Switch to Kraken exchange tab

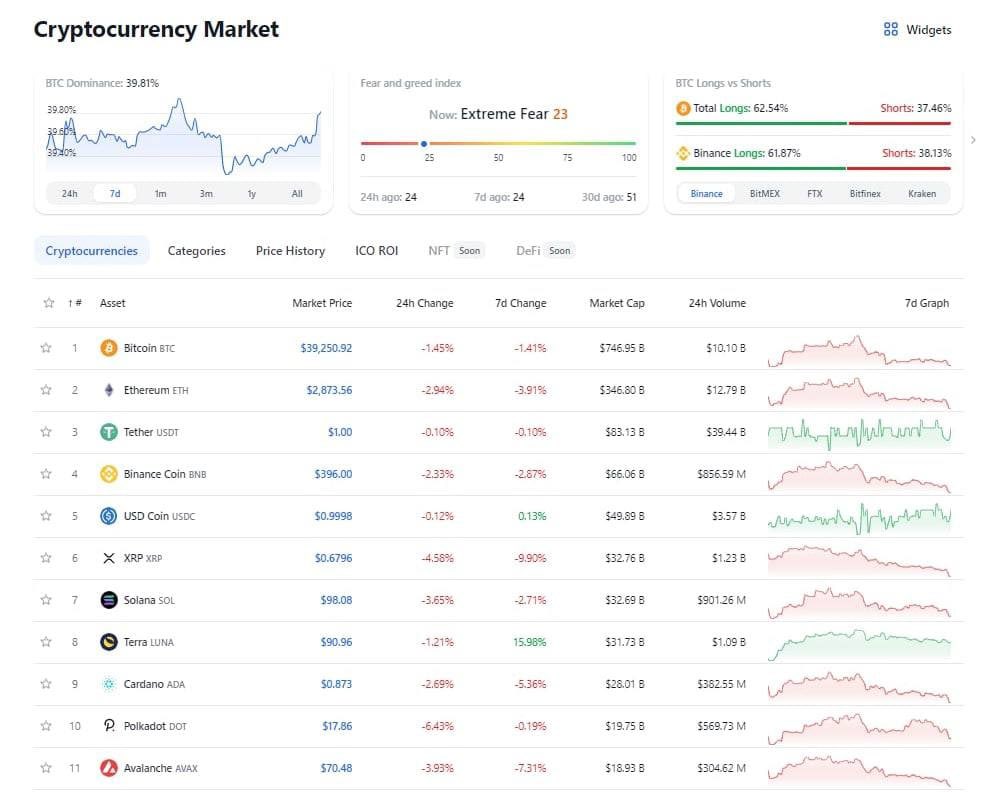click(922, 194)
